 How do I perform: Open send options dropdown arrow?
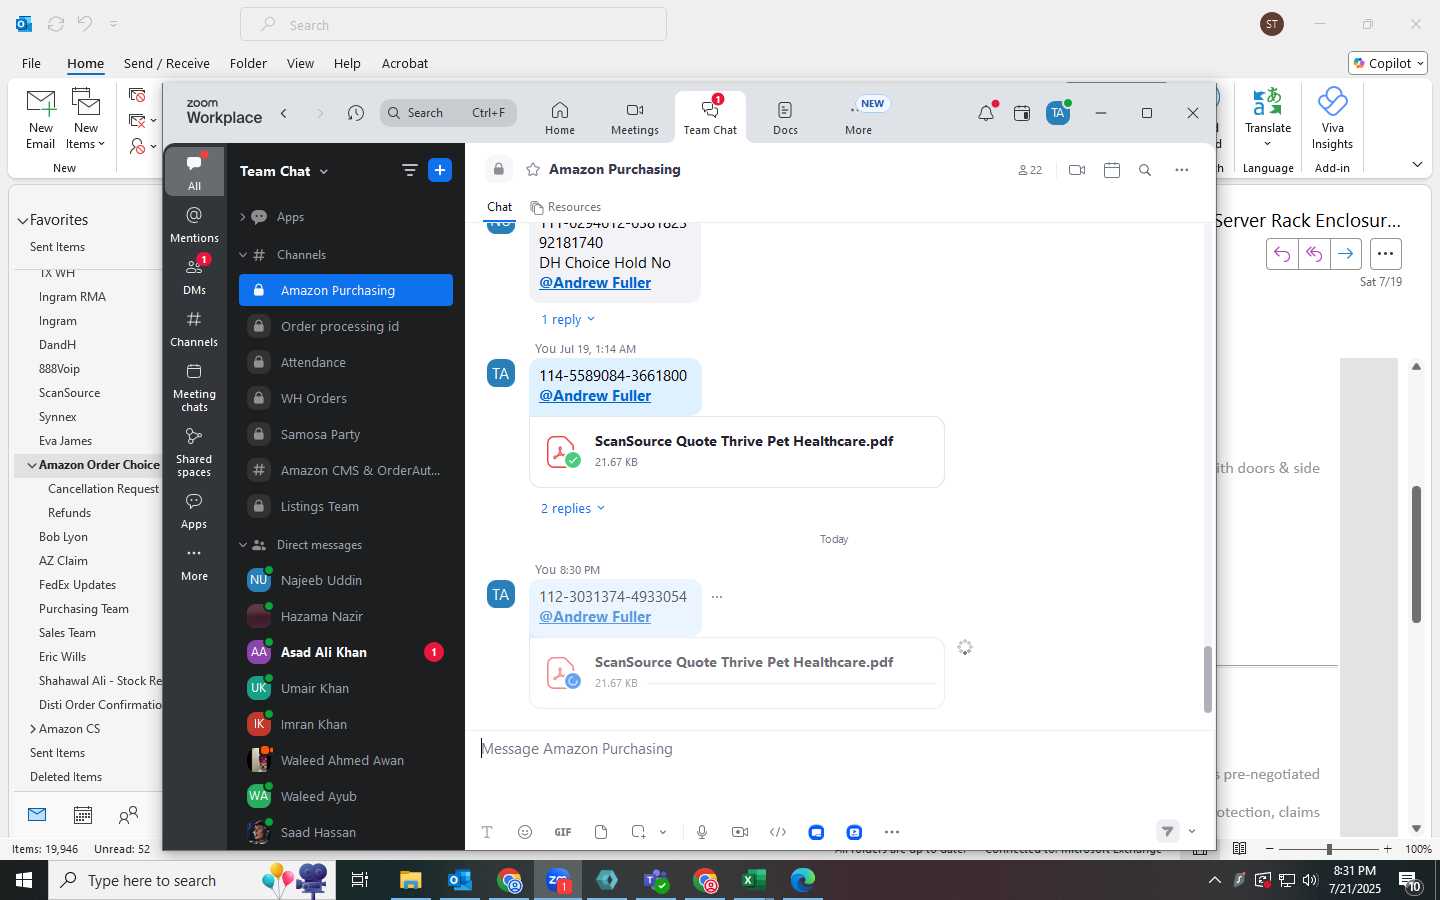(x=1192, y=831)
